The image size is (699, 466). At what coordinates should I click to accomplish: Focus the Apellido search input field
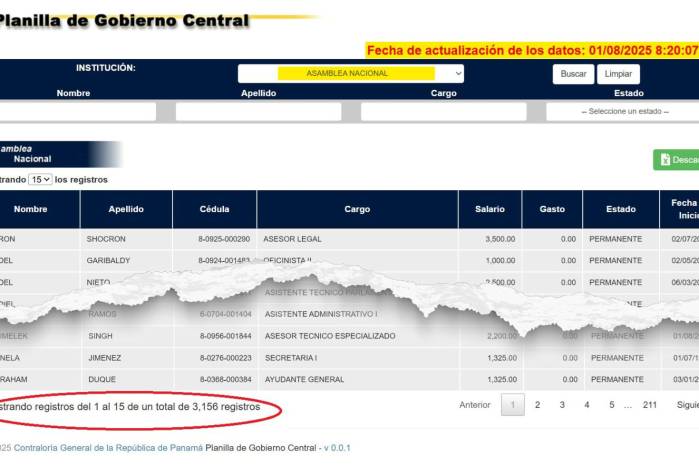coord(259,111)
